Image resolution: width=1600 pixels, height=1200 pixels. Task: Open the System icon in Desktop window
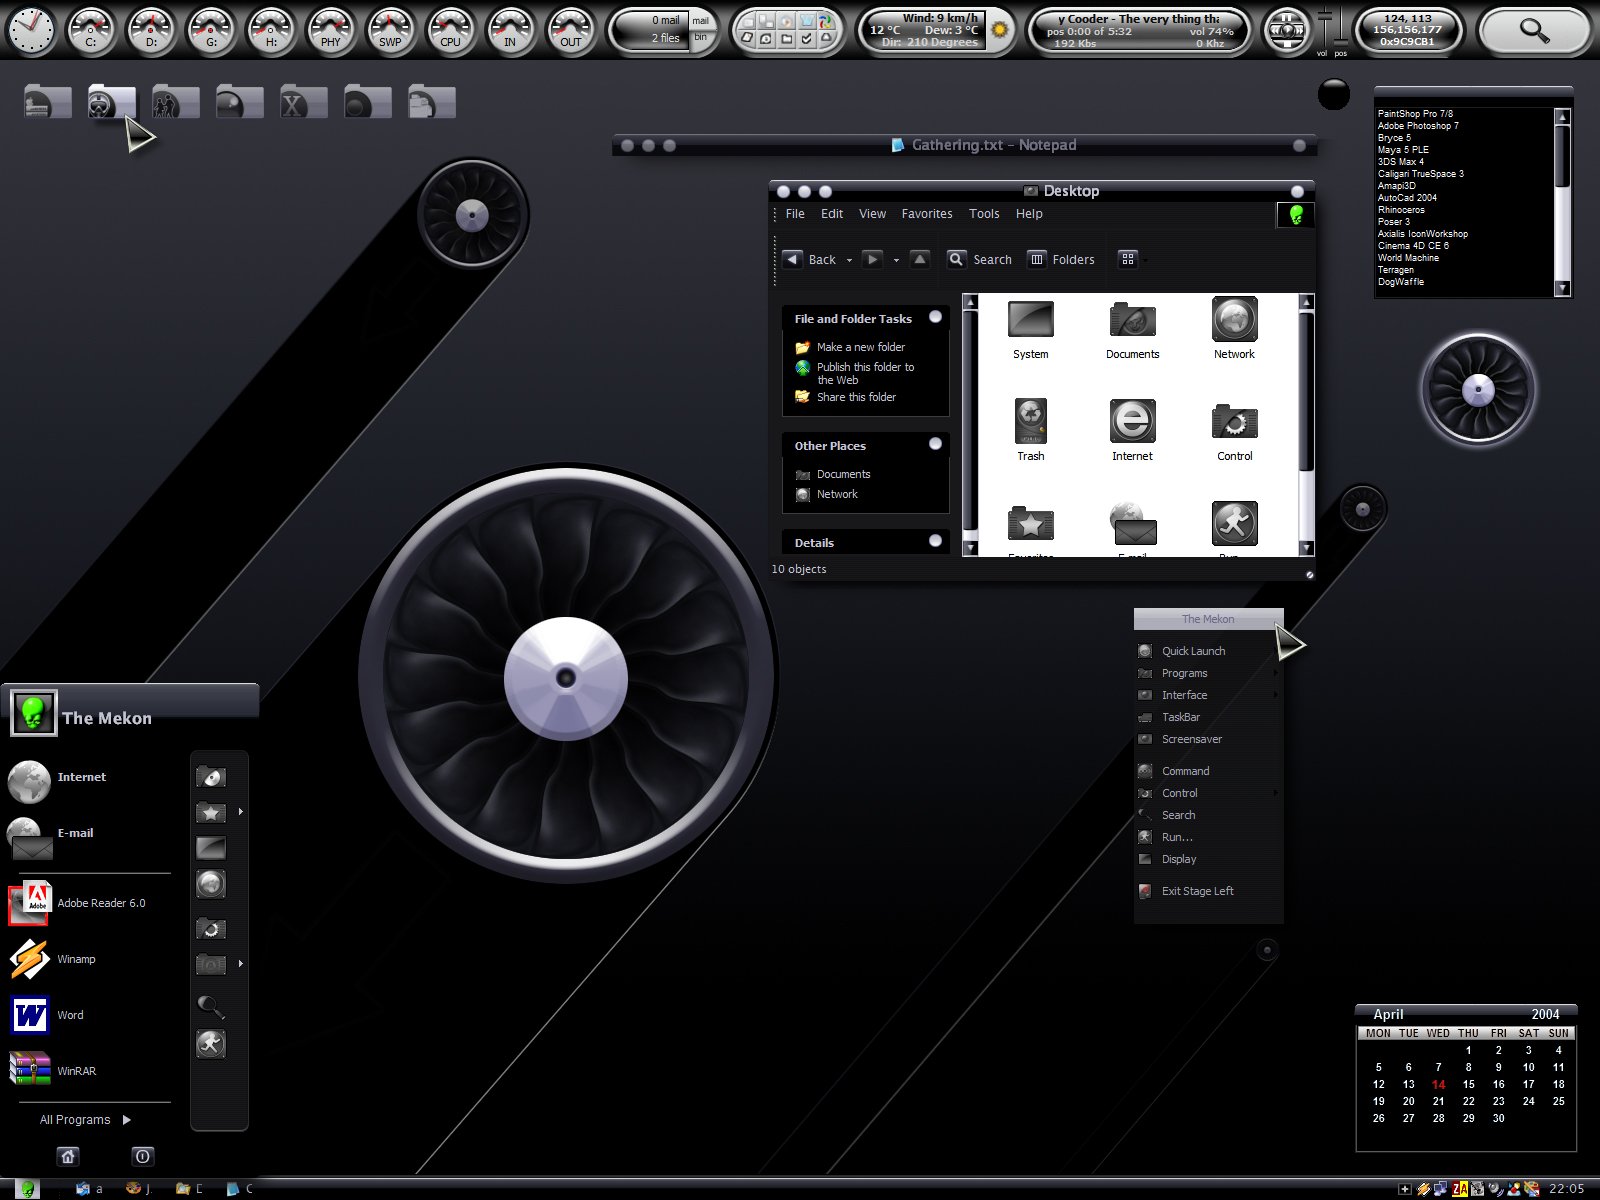[1030, 320]
